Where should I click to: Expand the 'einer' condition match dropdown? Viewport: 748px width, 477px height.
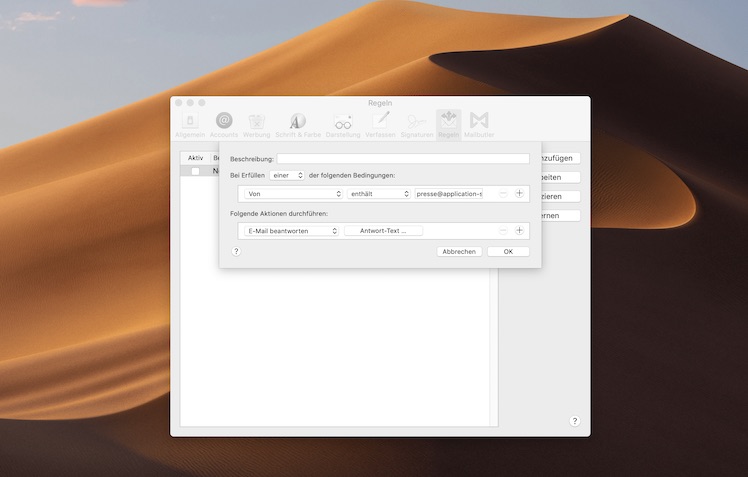(287, 175)
